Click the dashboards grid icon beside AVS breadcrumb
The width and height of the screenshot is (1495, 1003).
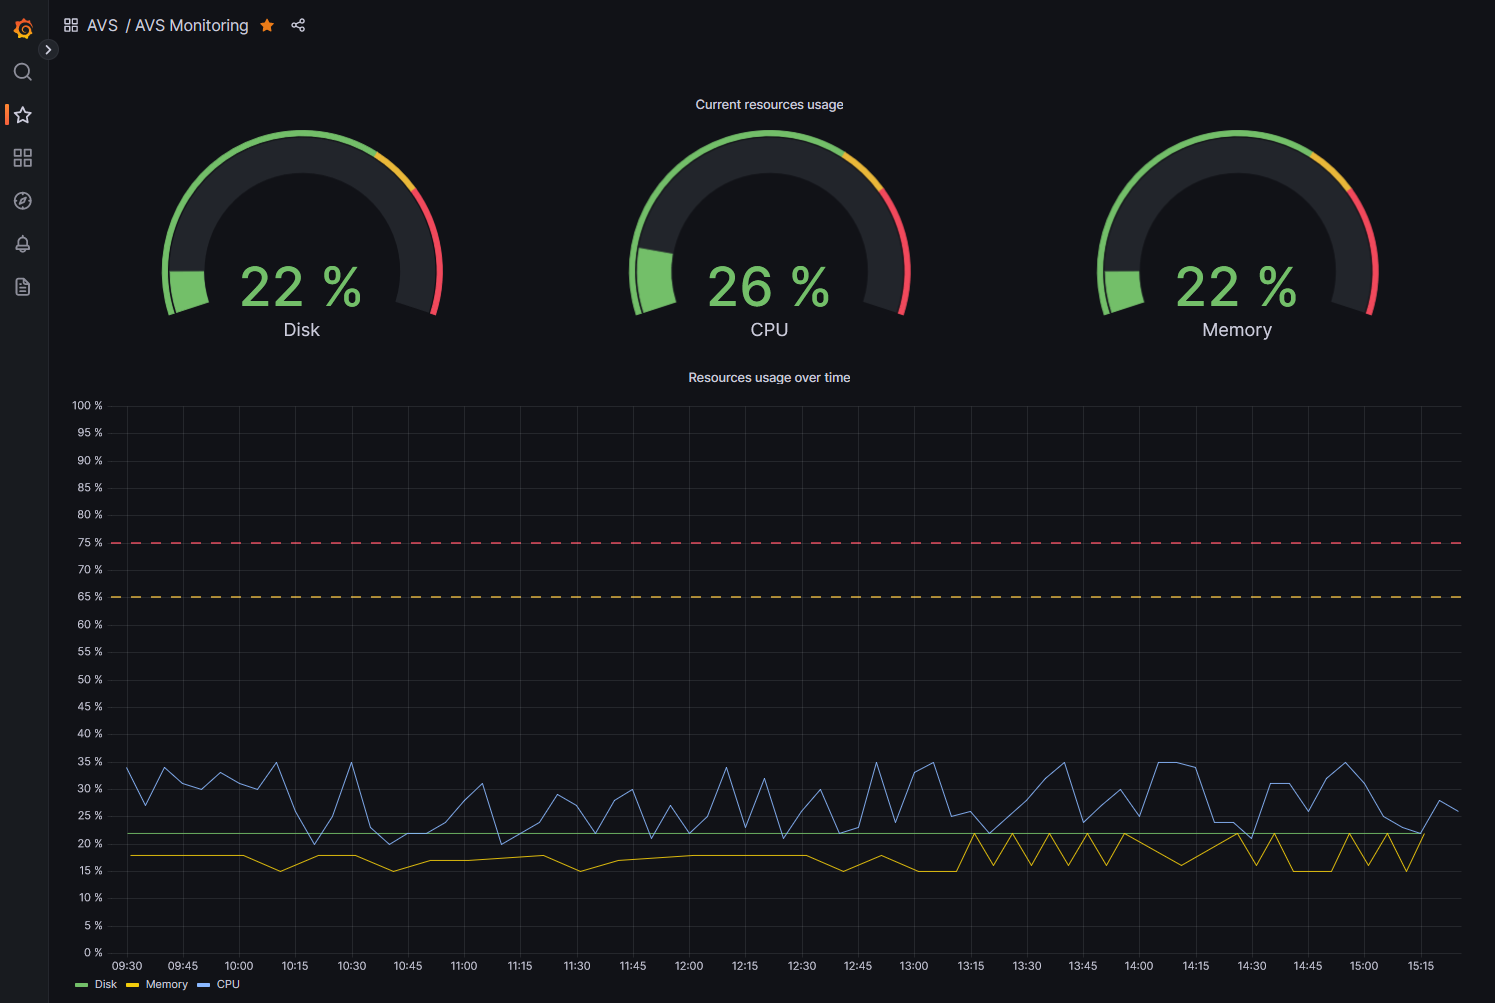point(71,25)
